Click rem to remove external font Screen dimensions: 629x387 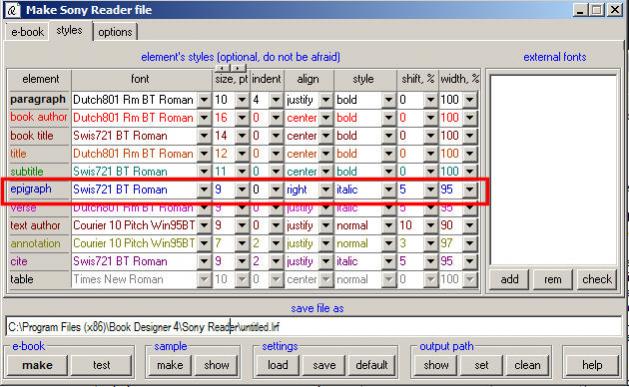(x=552, y=279)
